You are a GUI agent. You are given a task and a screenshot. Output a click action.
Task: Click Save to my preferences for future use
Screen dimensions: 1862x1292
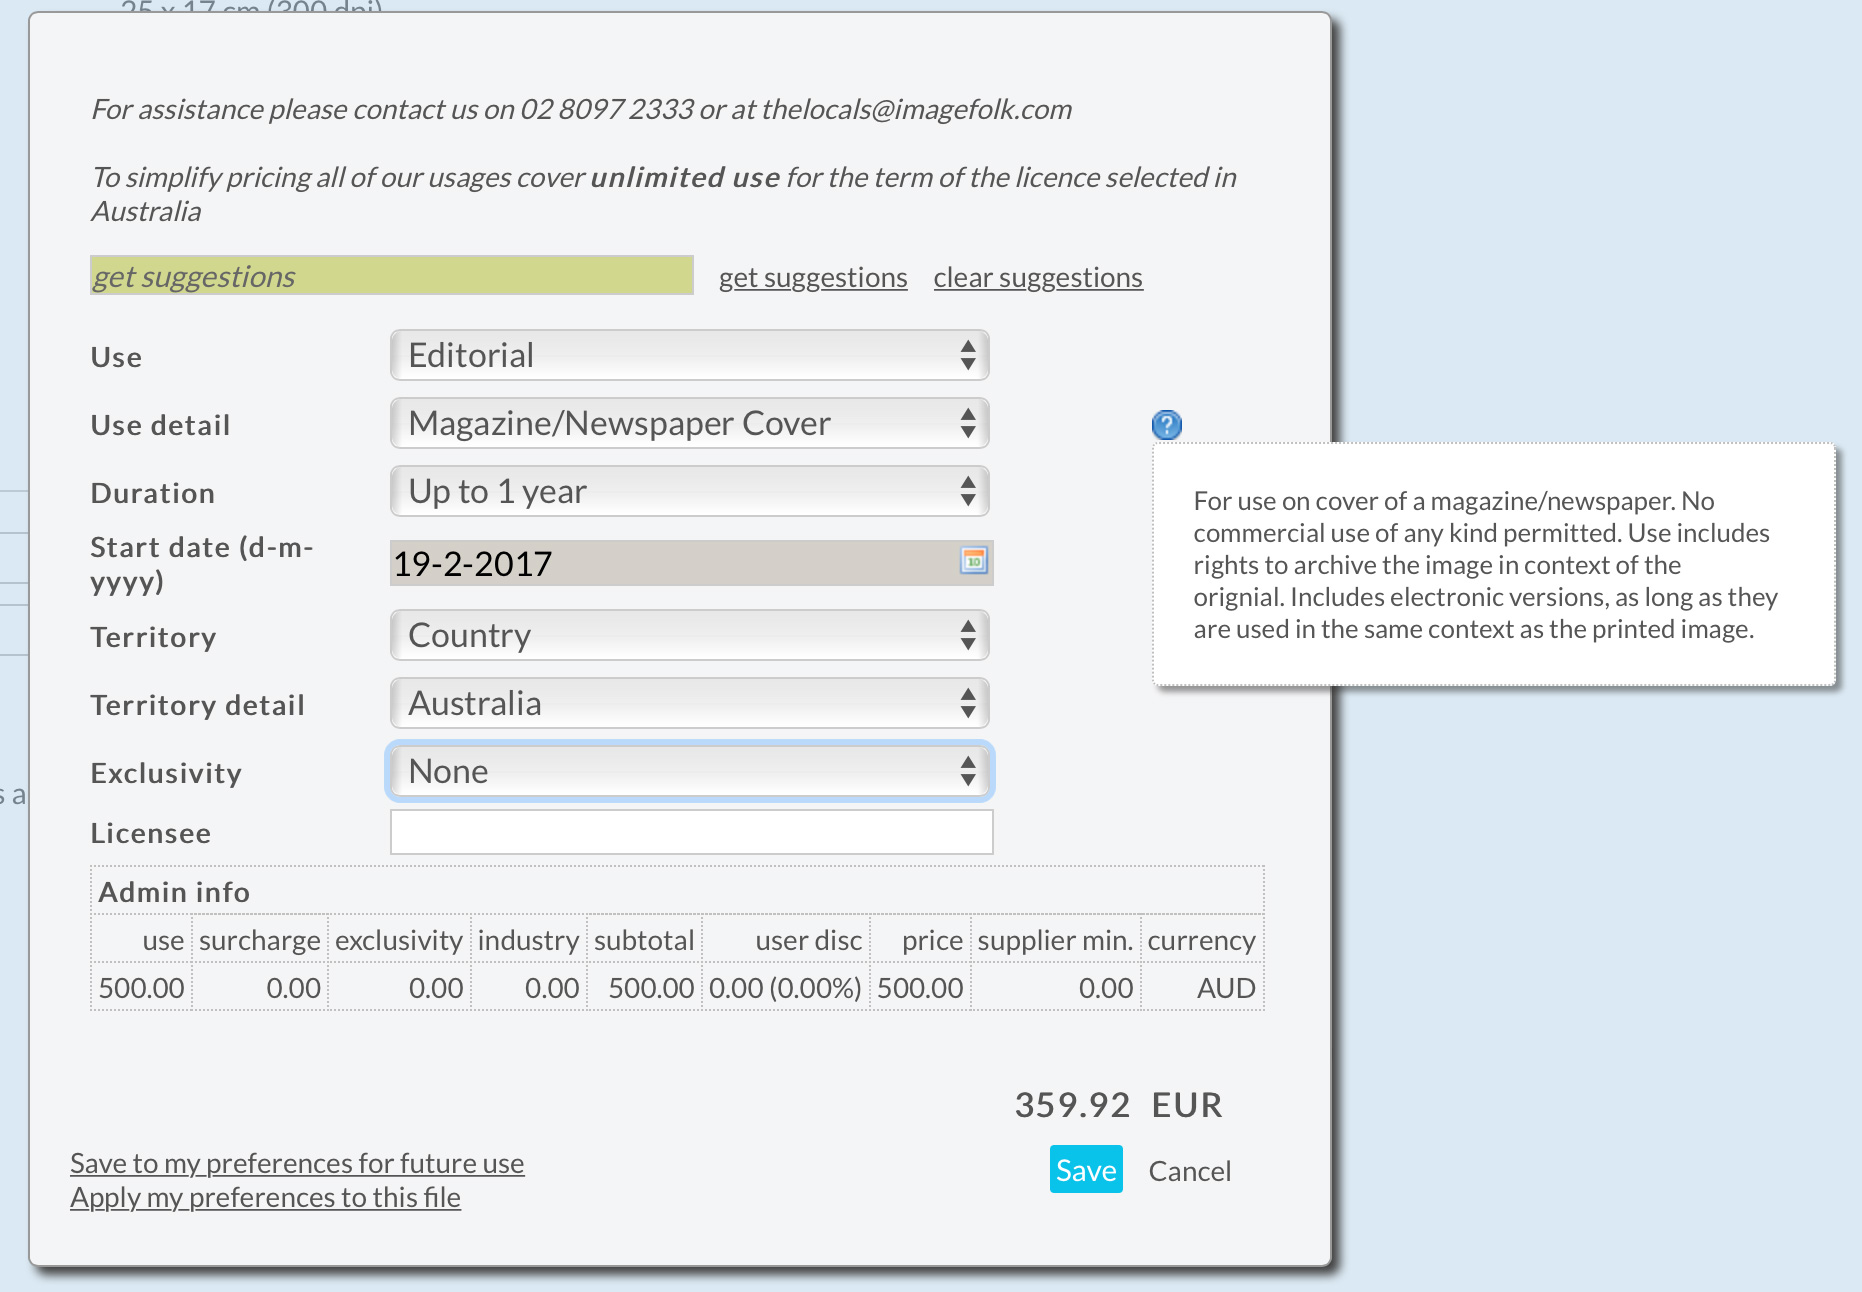click(x=297, y=1163)
